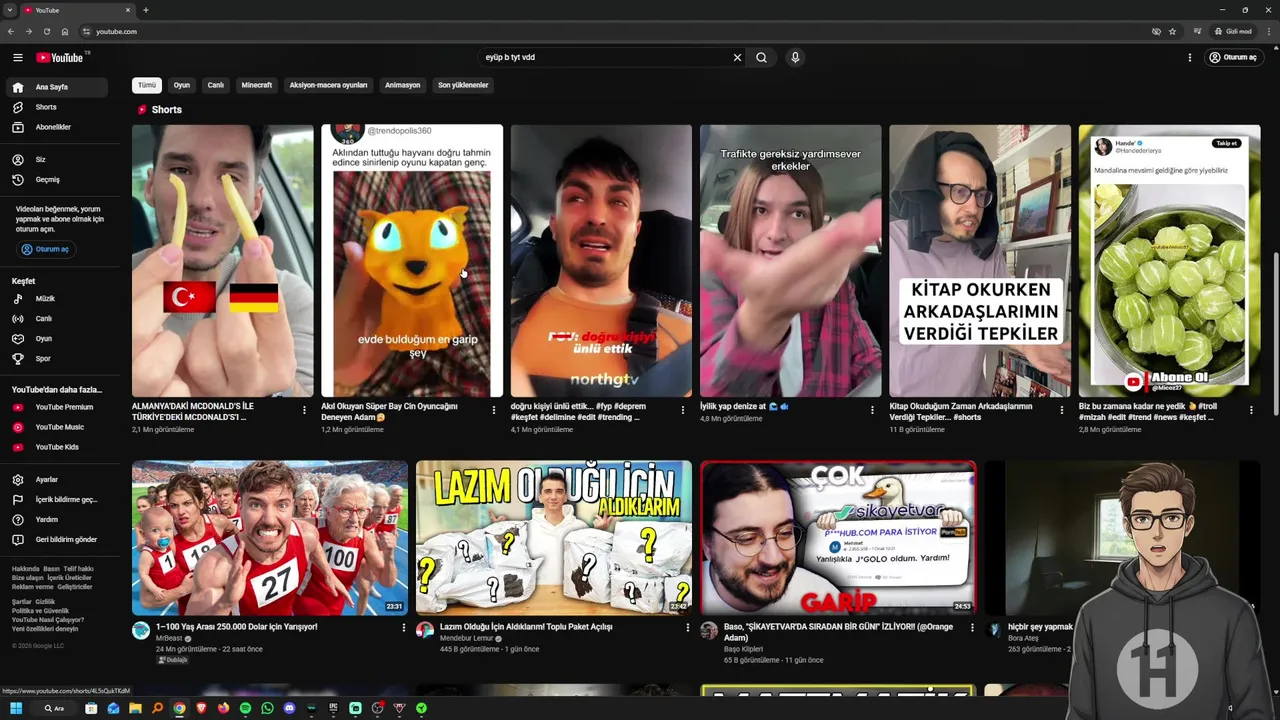Open Shorts from the sidebar
This screenshot has height=720, width=1280.
click(x=56, y=107)
